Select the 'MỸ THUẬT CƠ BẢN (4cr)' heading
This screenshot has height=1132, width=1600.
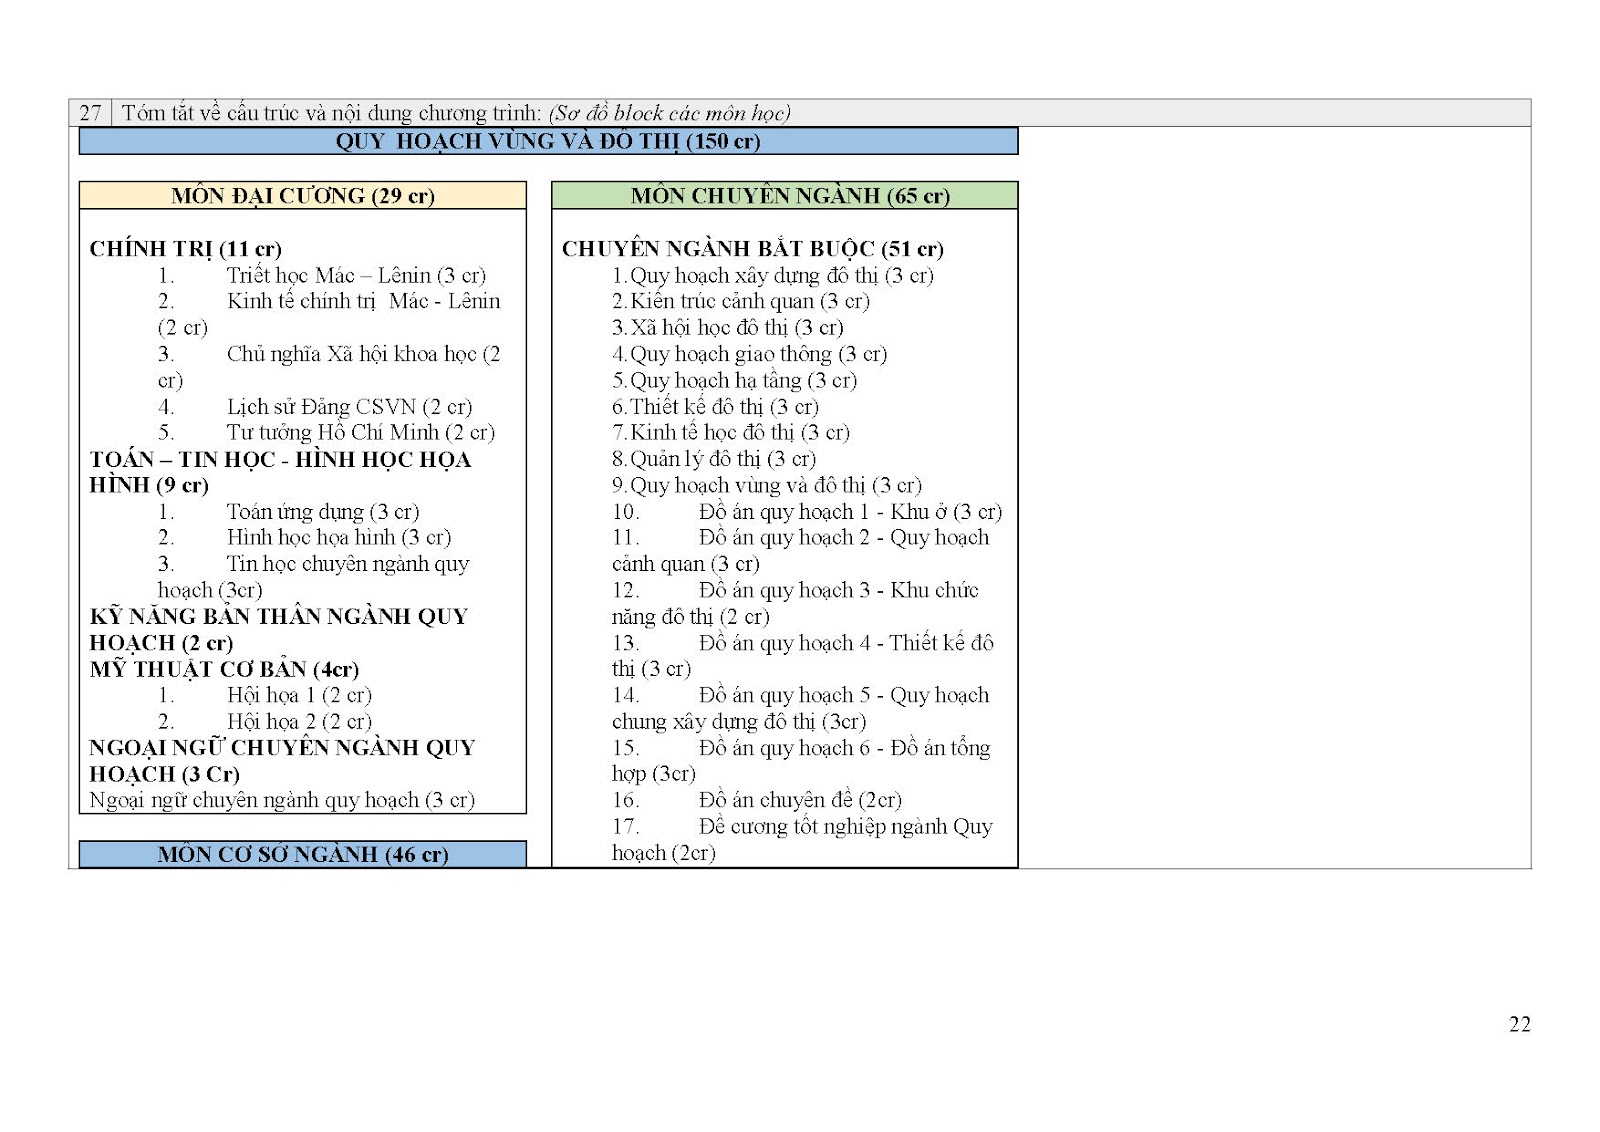(x=224, y=669)
